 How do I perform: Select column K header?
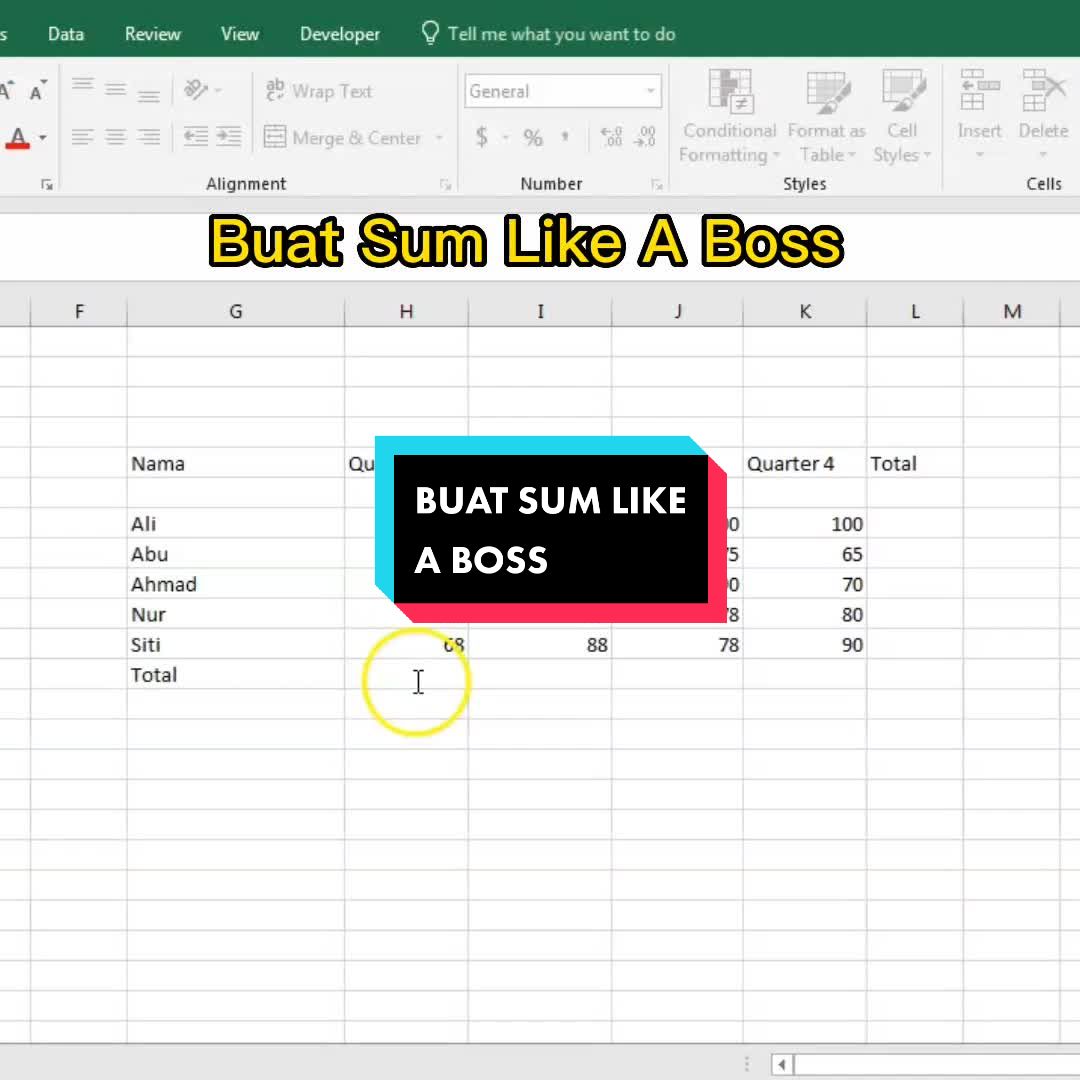click(x=804, y=311)
